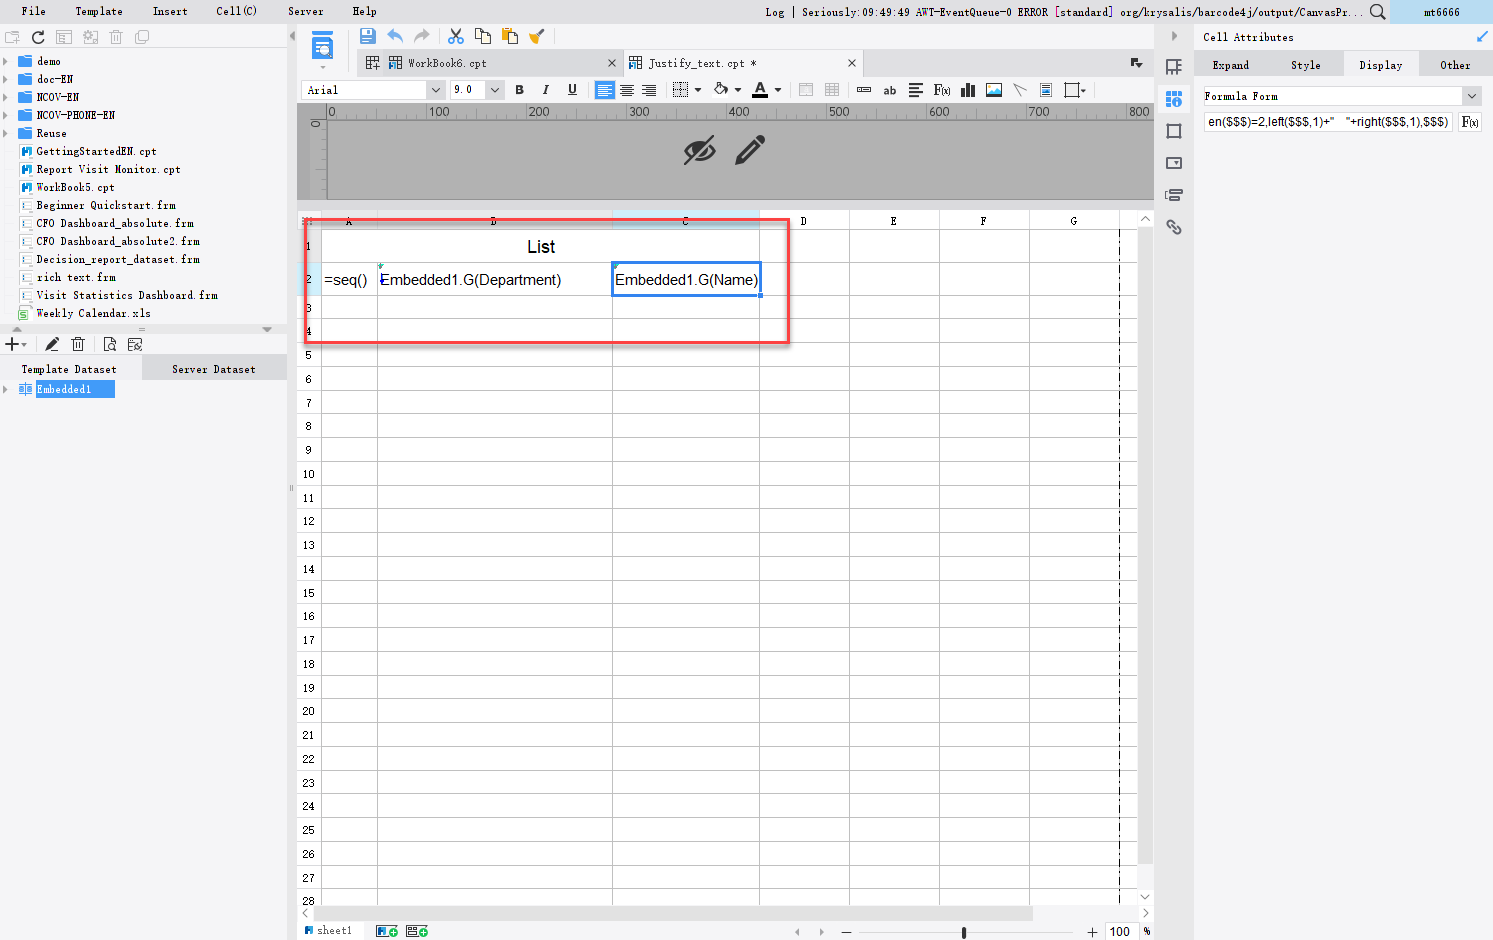The image size is (1493, 940).
Task: Insert a barcode with the barcode icon
Action: [x=864, y=90]
